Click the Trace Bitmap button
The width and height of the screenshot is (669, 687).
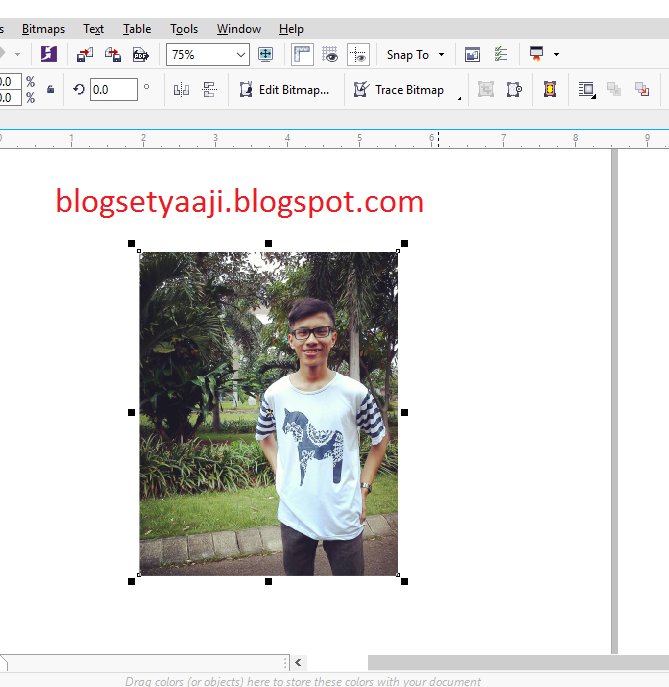[399, 90]
